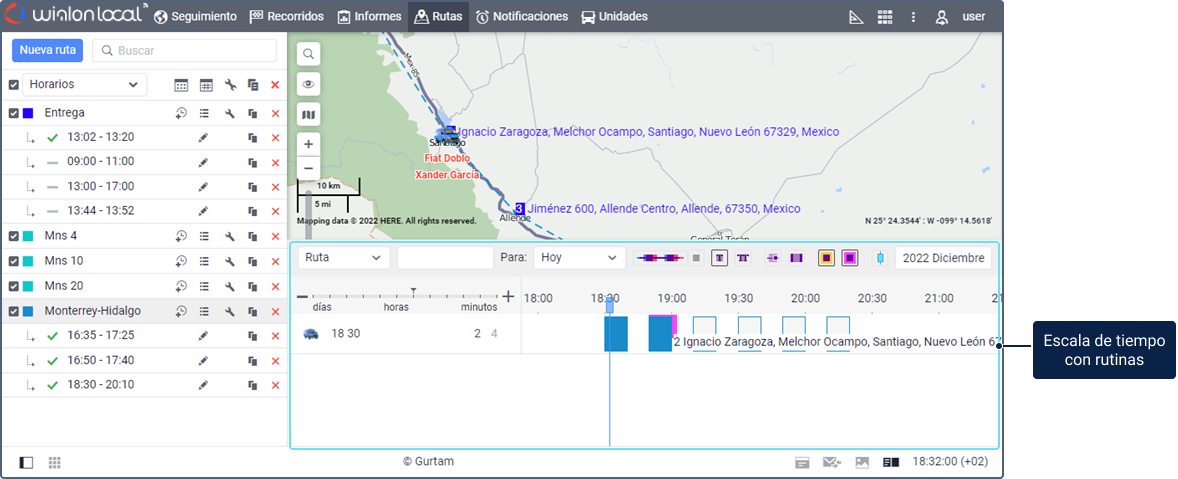
Task: Delete the Mns 10 route with red X
Action: 275,261
